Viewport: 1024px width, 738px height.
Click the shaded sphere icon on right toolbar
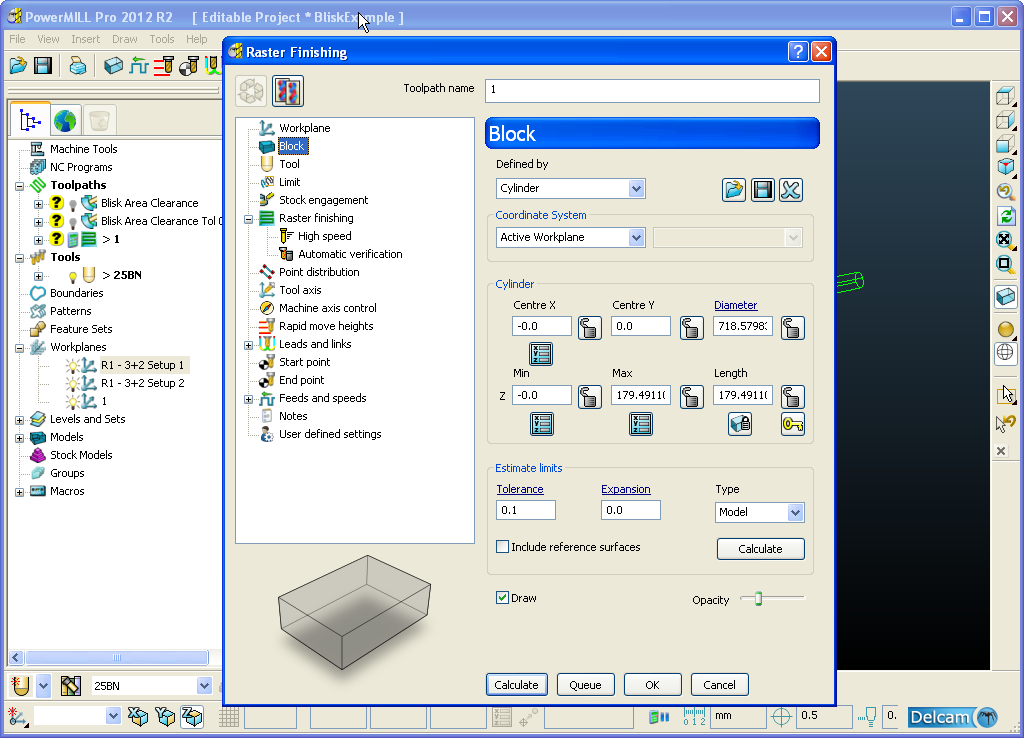[1006, 329]
